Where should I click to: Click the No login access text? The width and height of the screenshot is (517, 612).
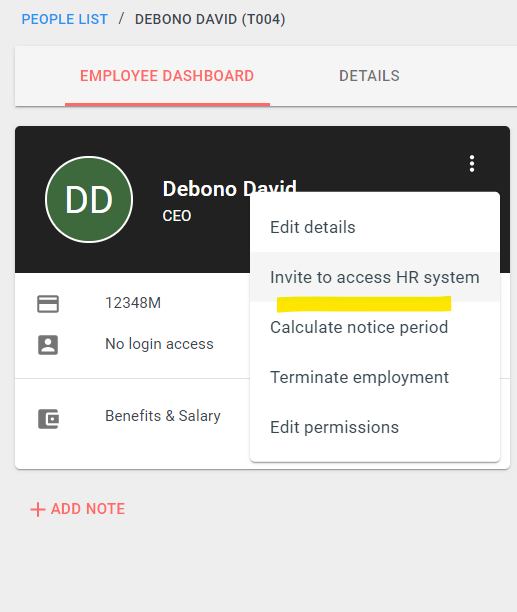coord(159,344)
